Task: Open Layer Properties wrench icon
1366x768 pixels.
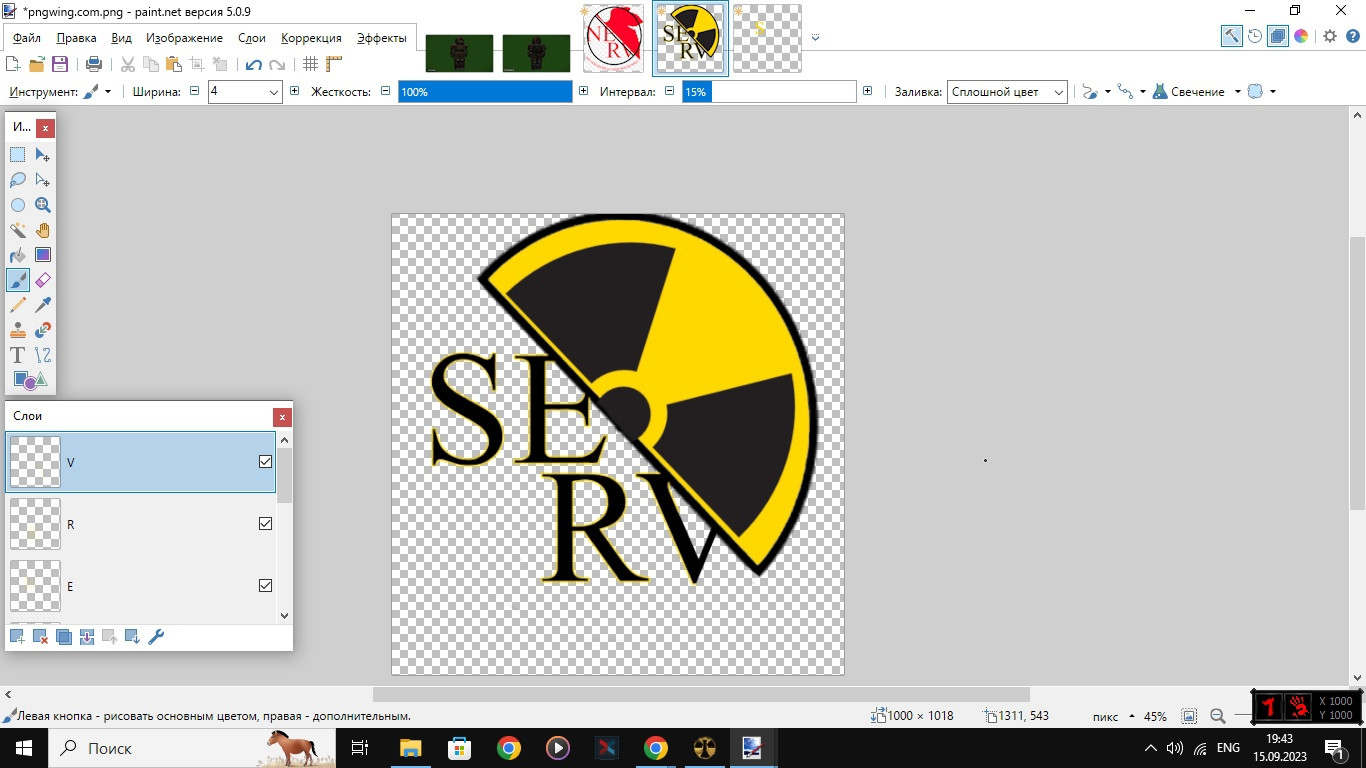Action: pyautogui.click(x=156, y=637)
